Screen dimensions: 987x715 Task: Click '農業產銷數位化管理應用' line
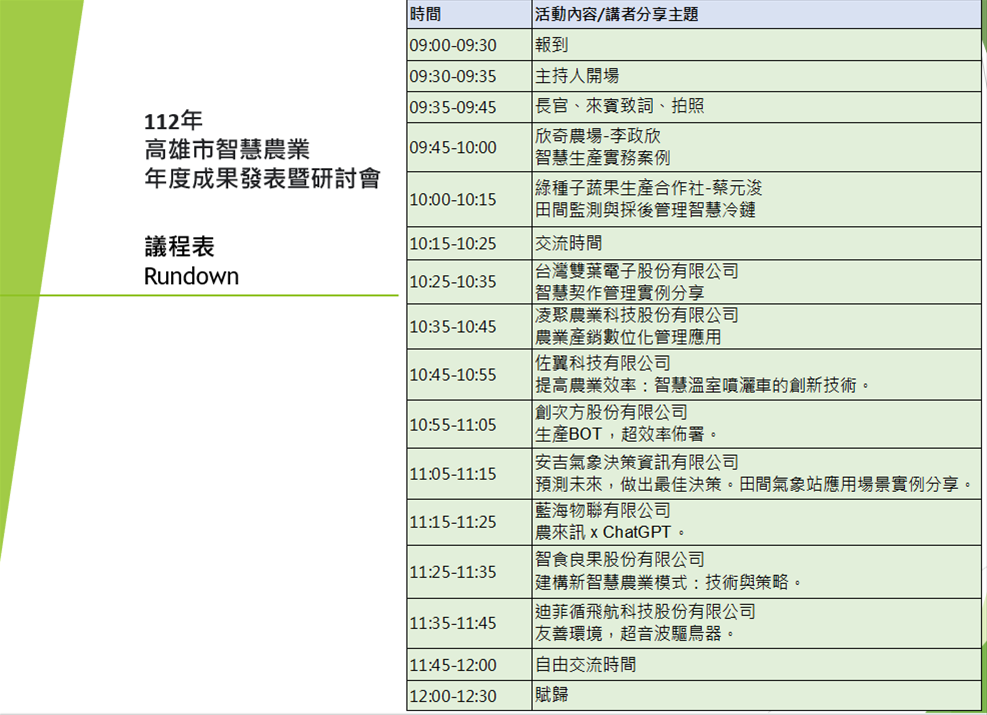[628, 337]
